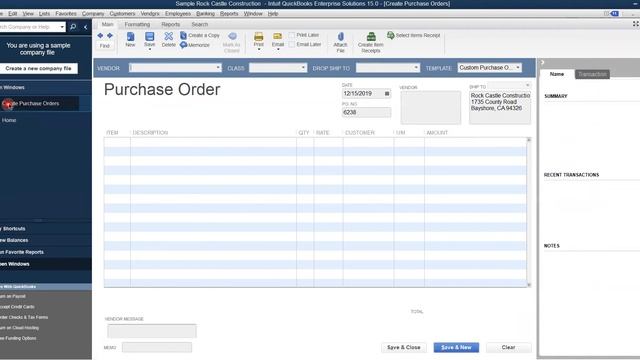Open the Lists menu

pos(44,13)
